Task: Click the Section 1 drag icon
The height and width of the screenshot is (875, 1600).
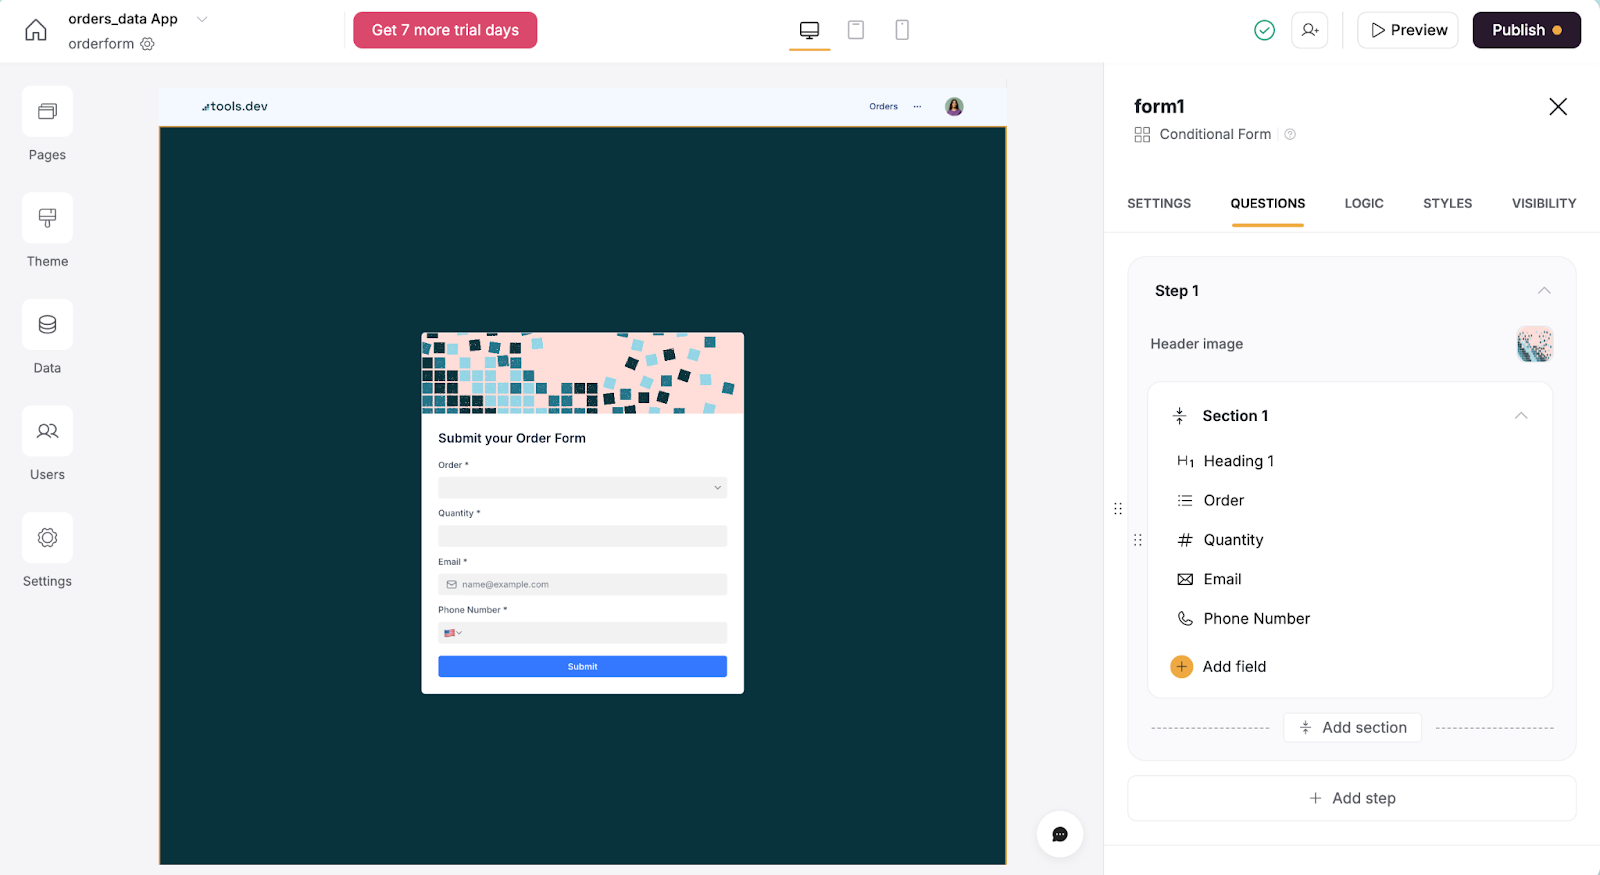Action: click(x=1180, y=416)
